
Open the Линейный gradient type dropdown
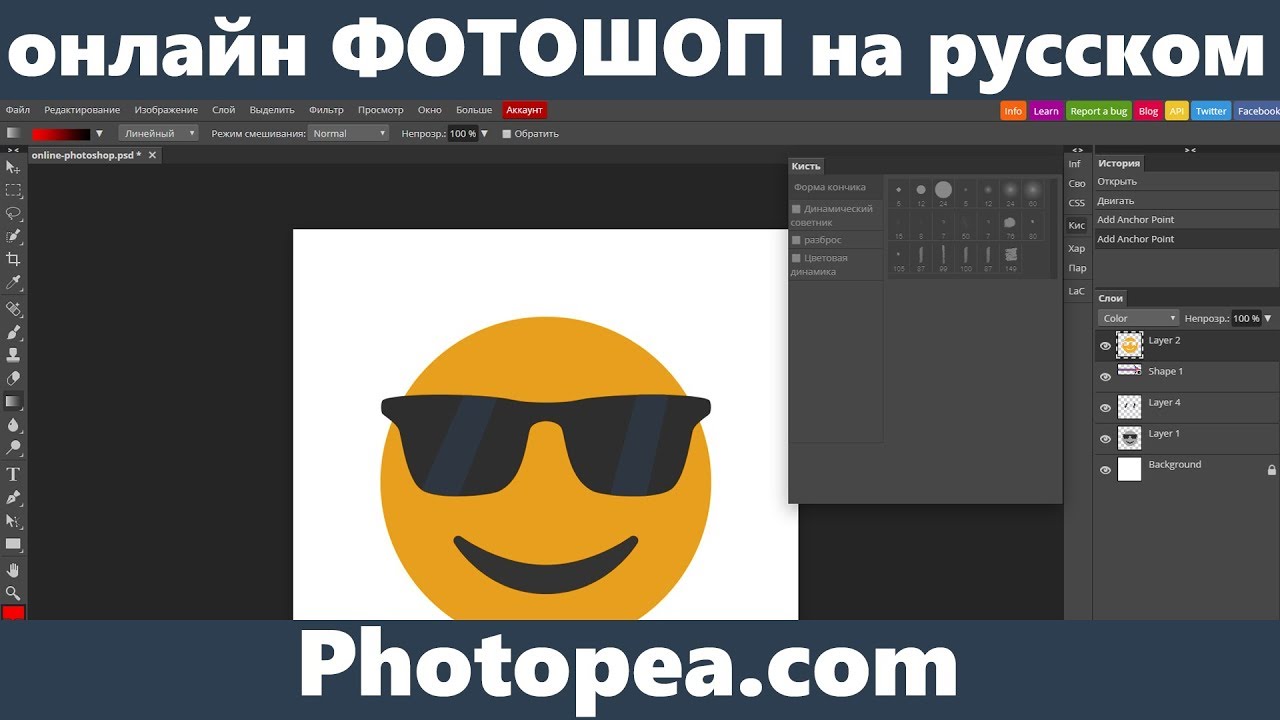tap(158, 133)
